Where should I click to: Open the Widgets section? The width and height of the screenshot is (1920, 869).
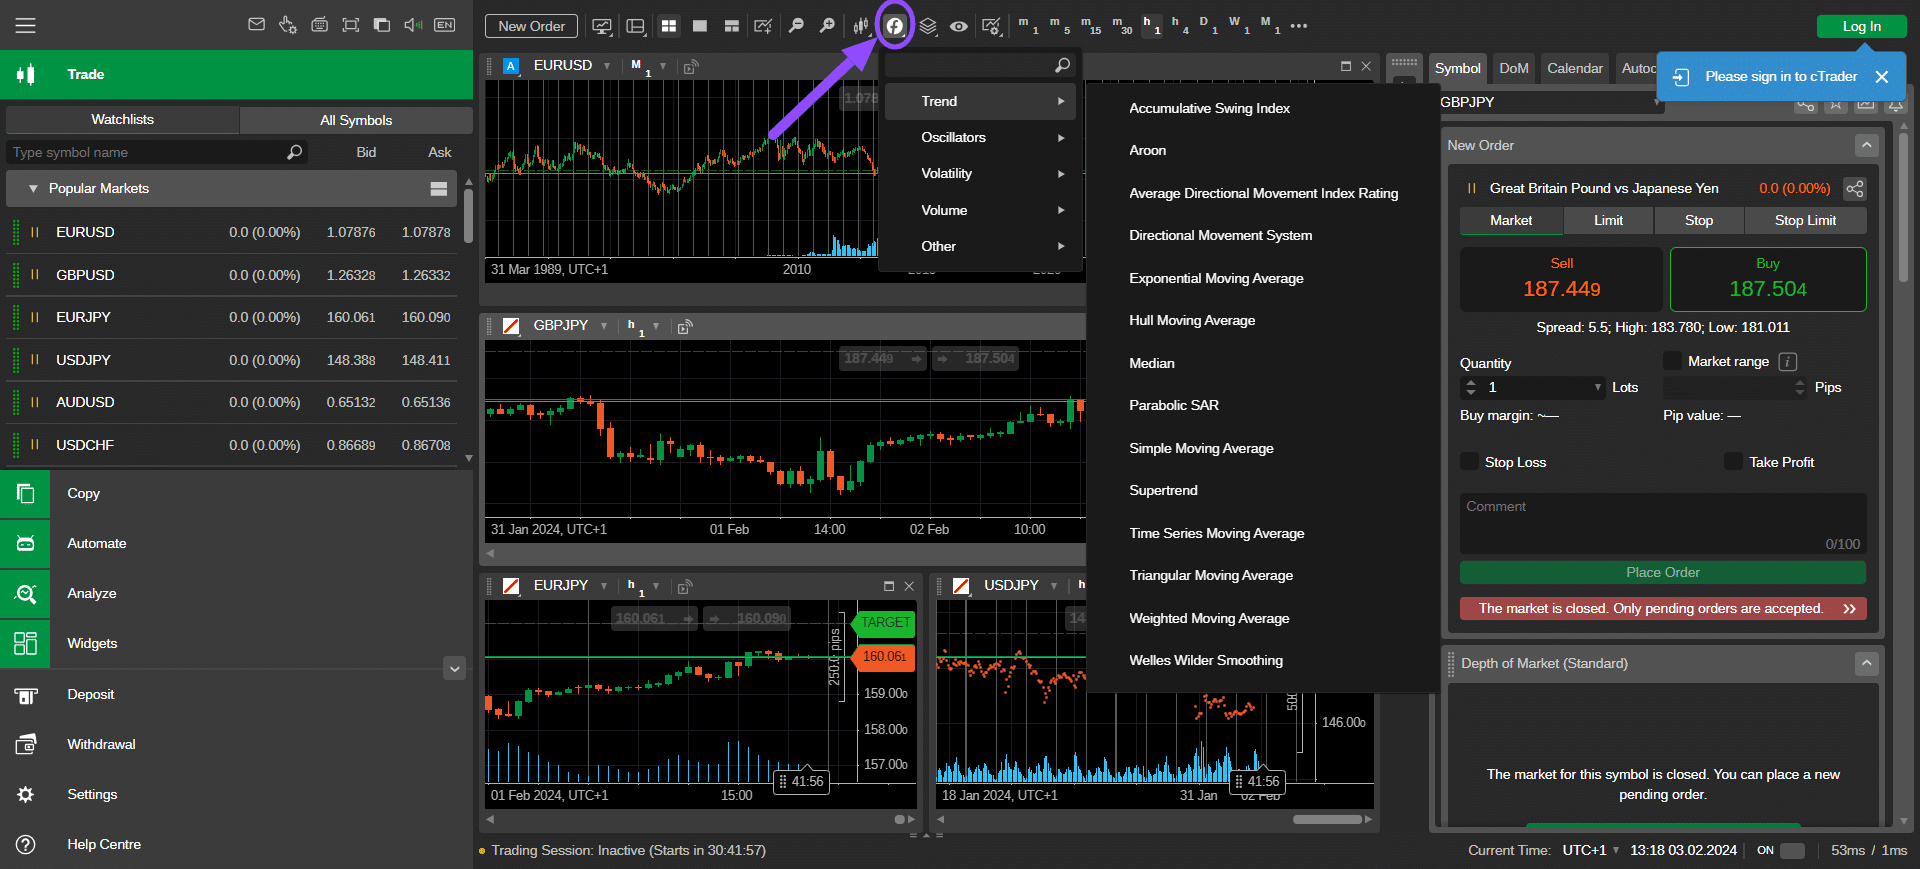point(236,644)
